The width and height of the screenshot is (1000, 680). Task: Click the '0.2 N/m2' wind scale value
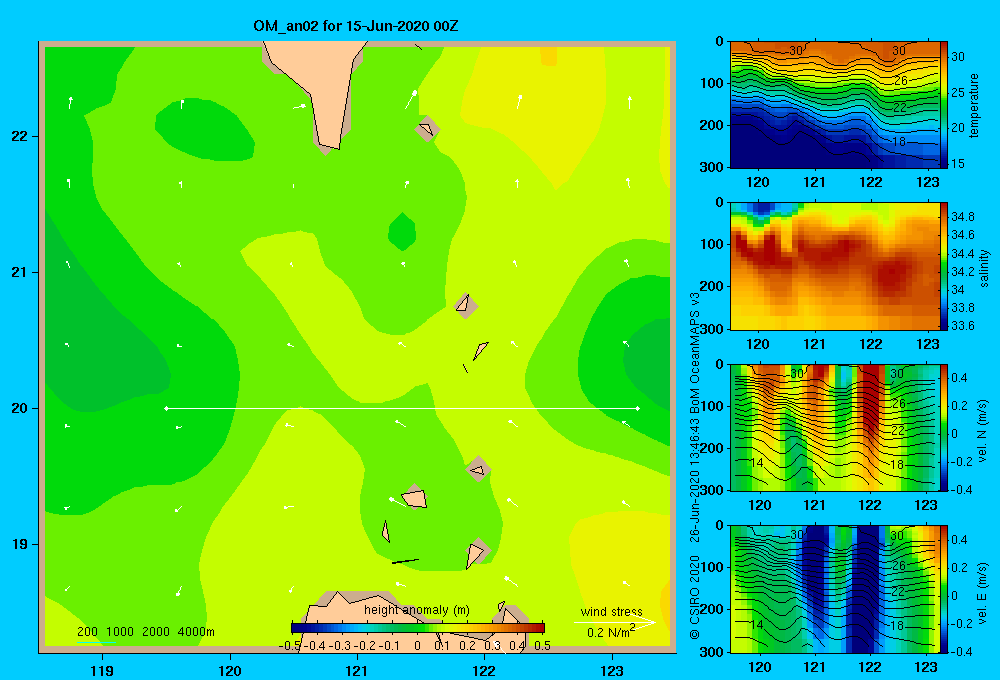[611, 632]
